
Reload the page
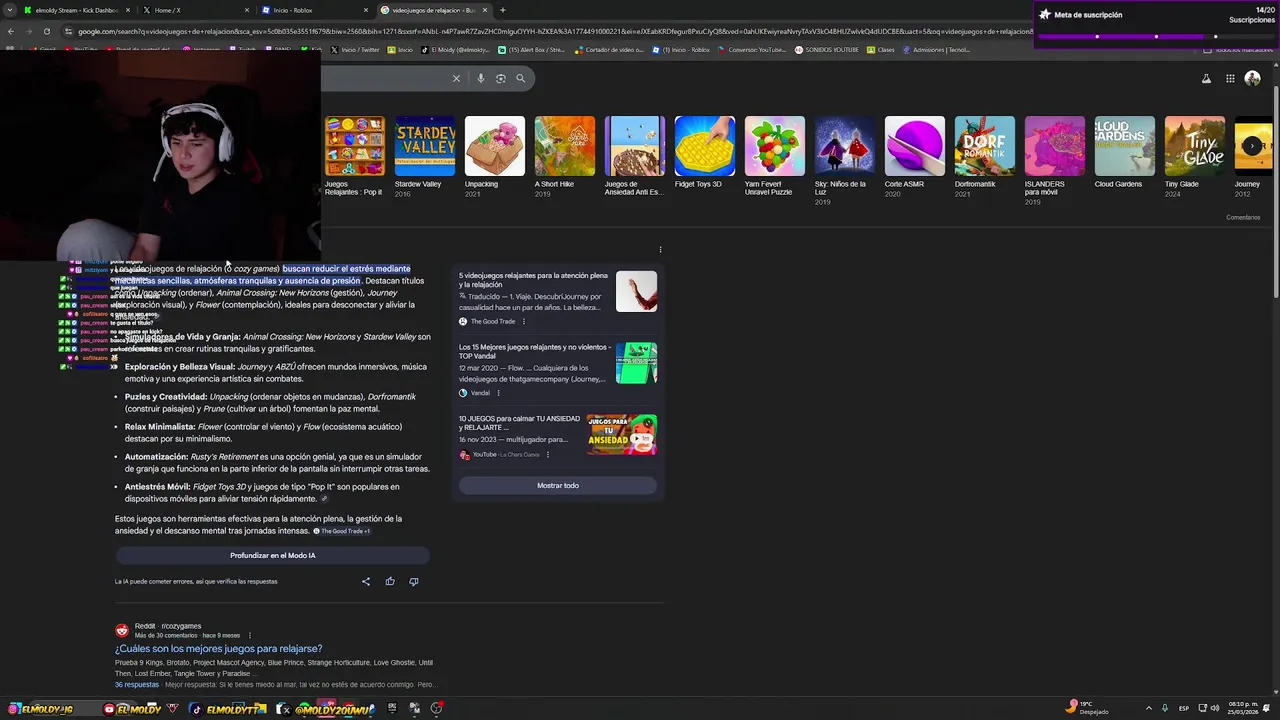(47, 31)
